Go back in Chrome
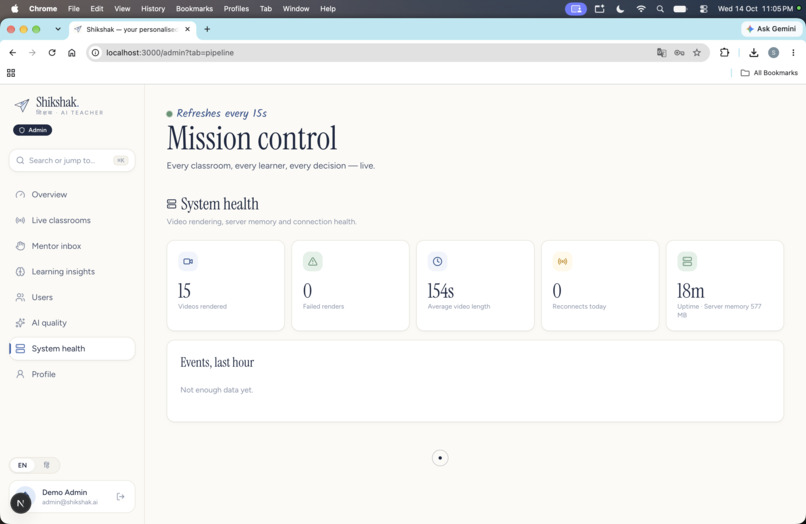Viewport: 806px width, 524px height. [13, 52]
